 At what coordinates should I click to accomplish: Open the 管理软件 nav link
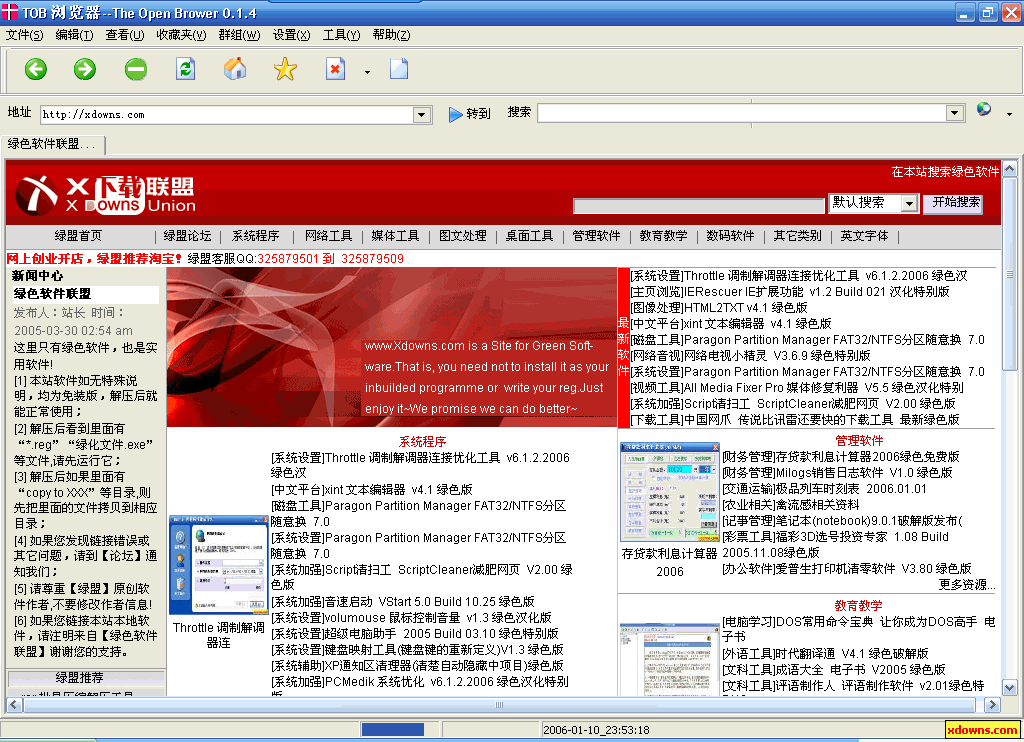tap(596, 236)
